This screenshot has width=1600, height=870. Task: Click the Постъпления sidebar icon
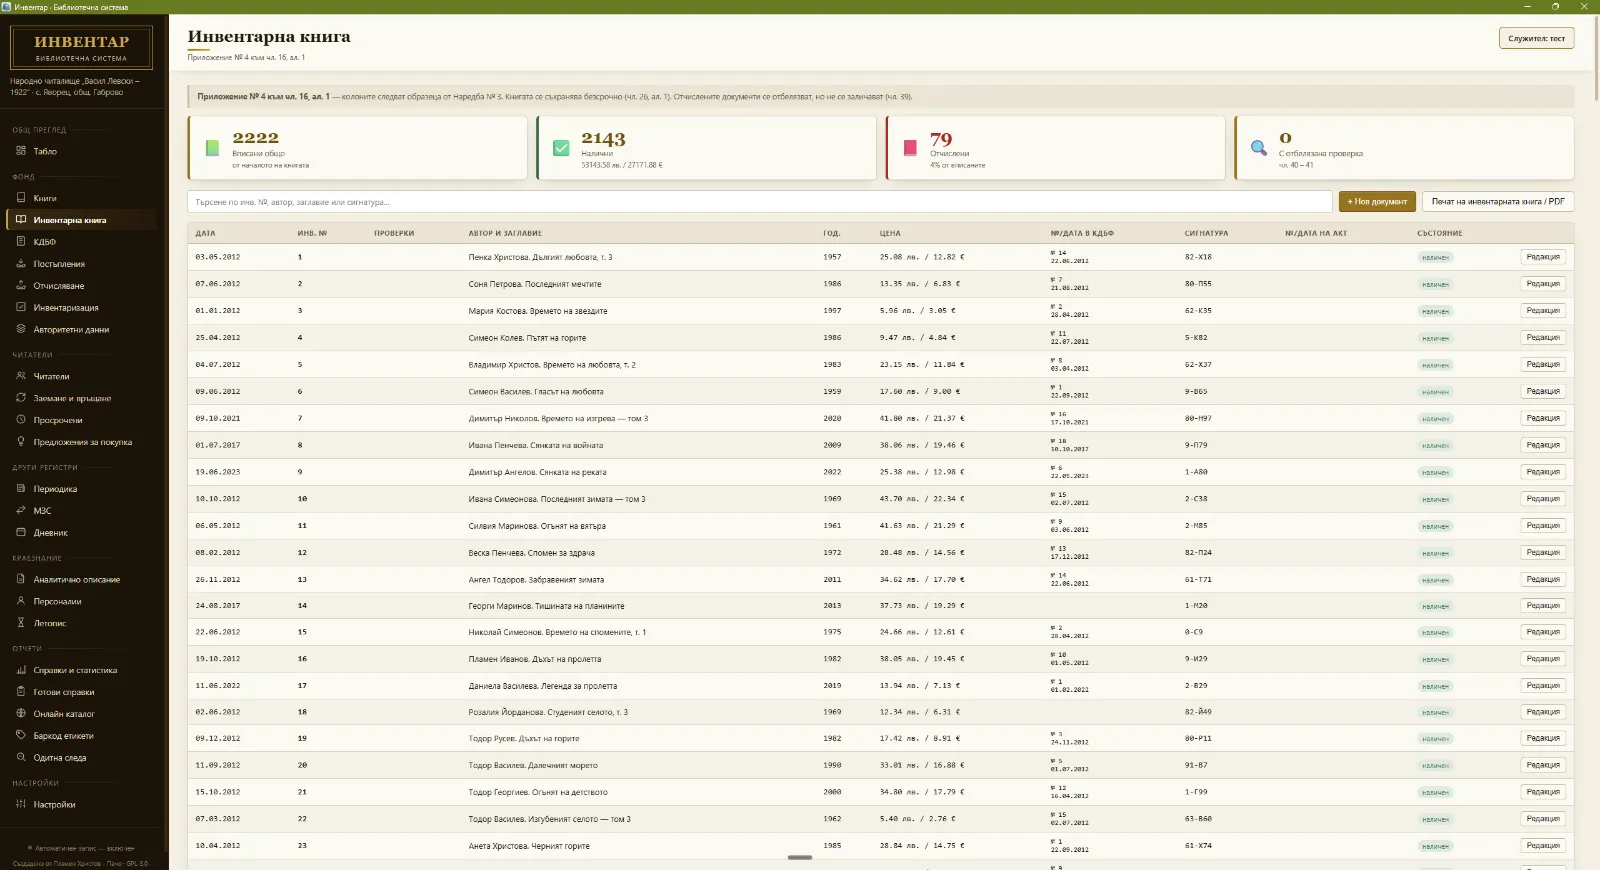point(21,264)
